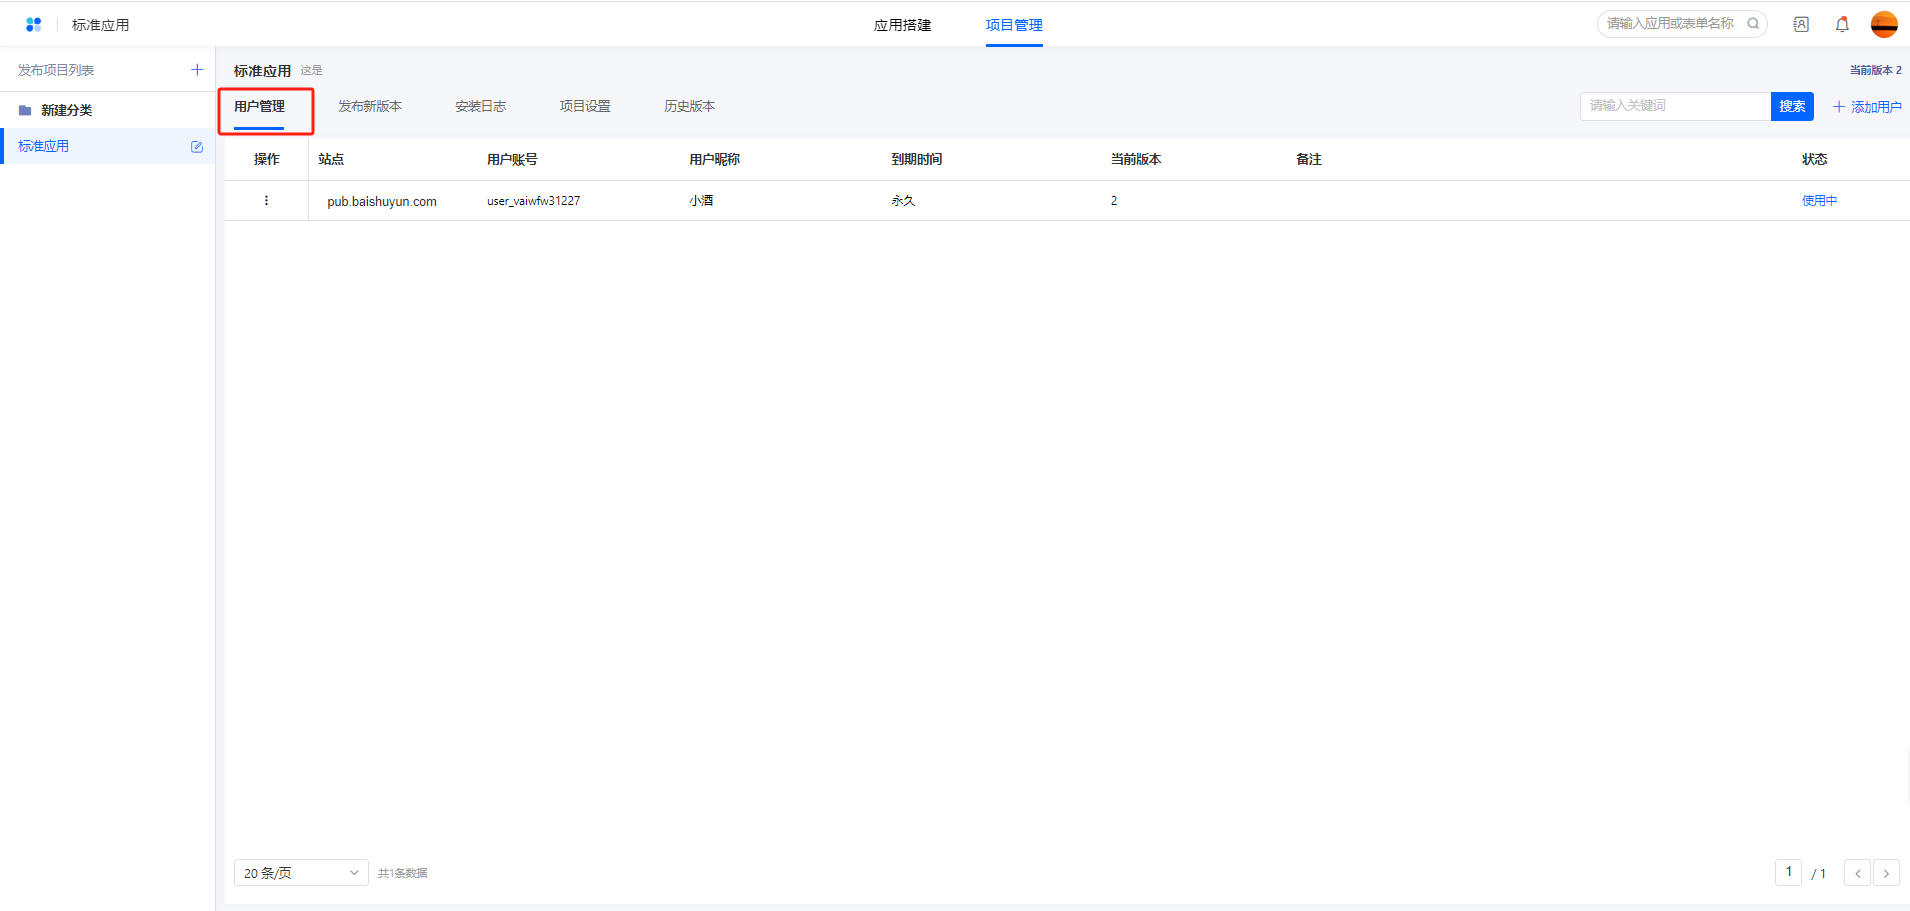Open the contacts icon in top bar
1910x911 pixels.
1801,25
